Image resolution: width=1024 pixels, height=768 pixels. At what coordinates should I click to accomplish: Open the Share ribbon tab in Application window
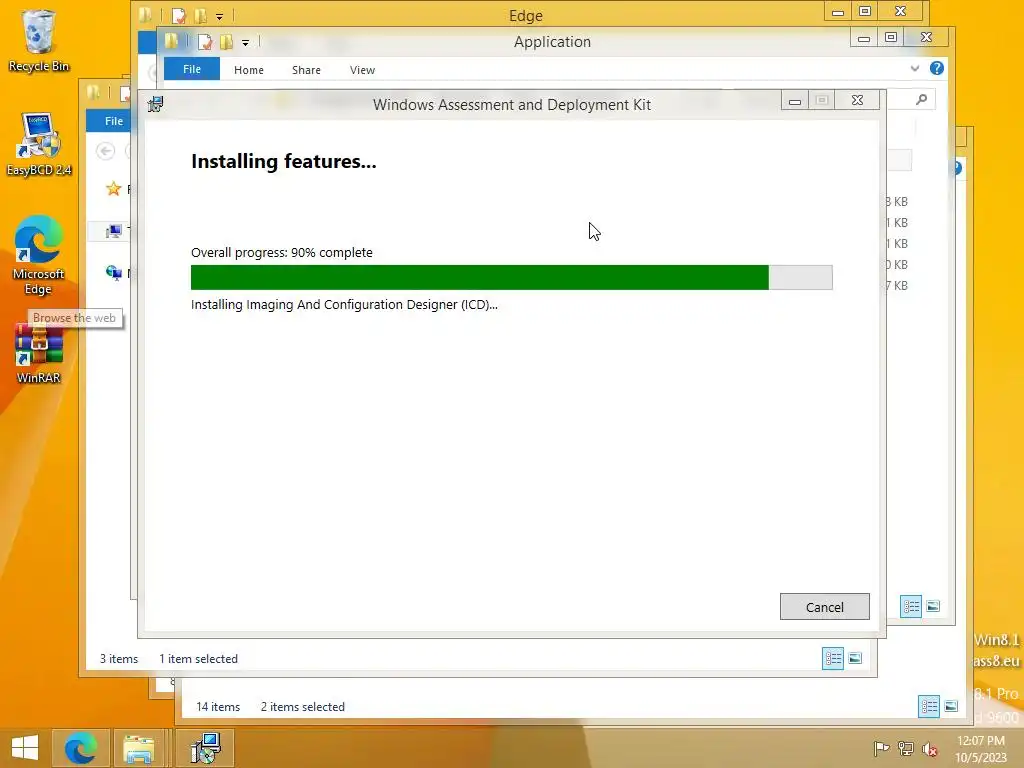[306, 70]
